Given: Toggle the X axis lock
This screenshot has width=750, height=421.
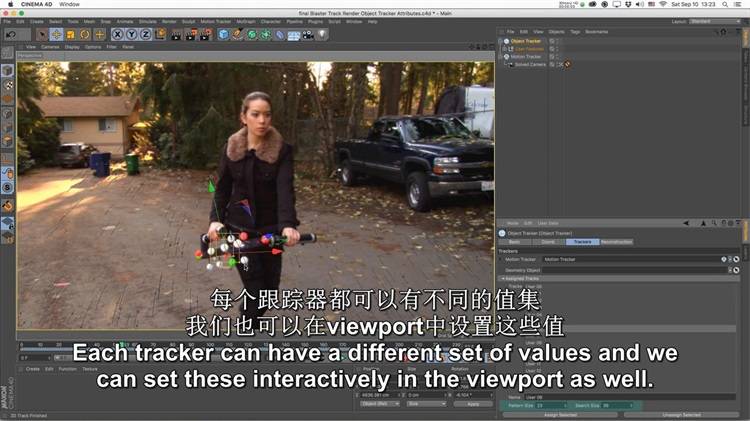Looking at the screenshot, I should pos(117,34).
